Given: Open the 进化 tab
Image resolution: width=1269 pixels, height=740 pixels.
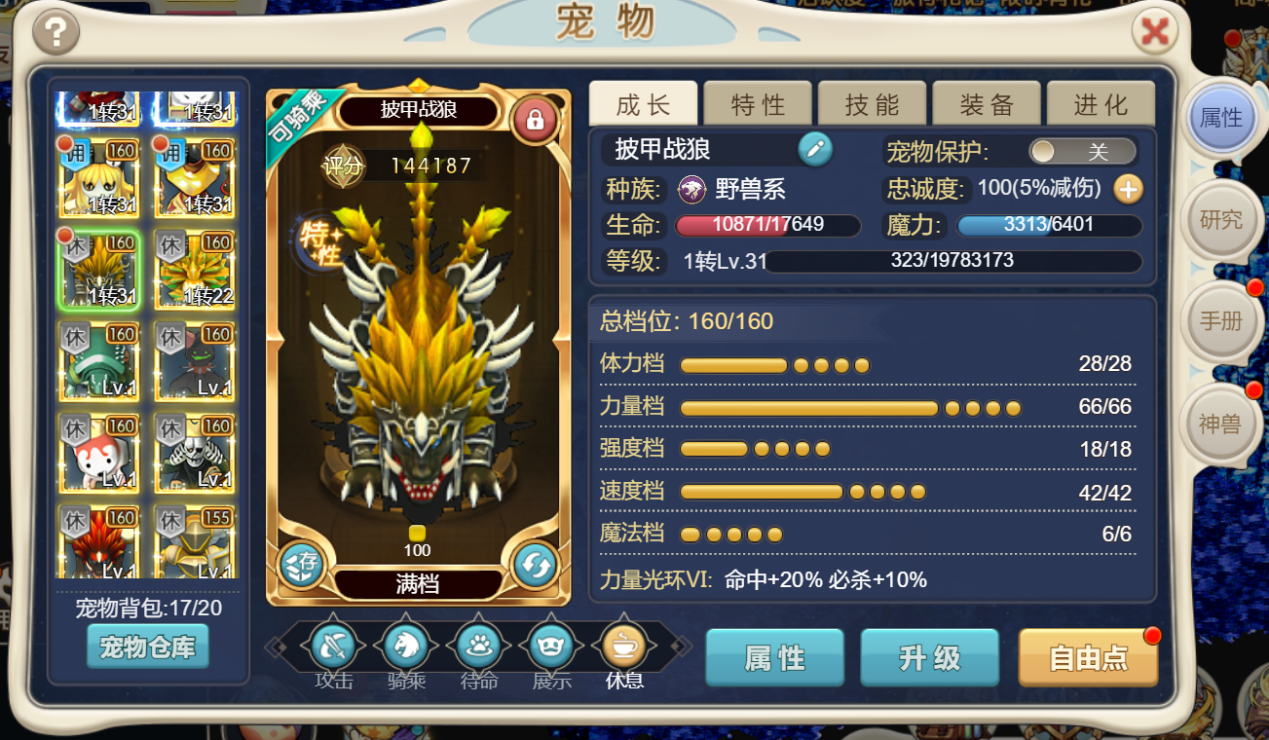Looking at the screenshot, I should [1101, 104].
